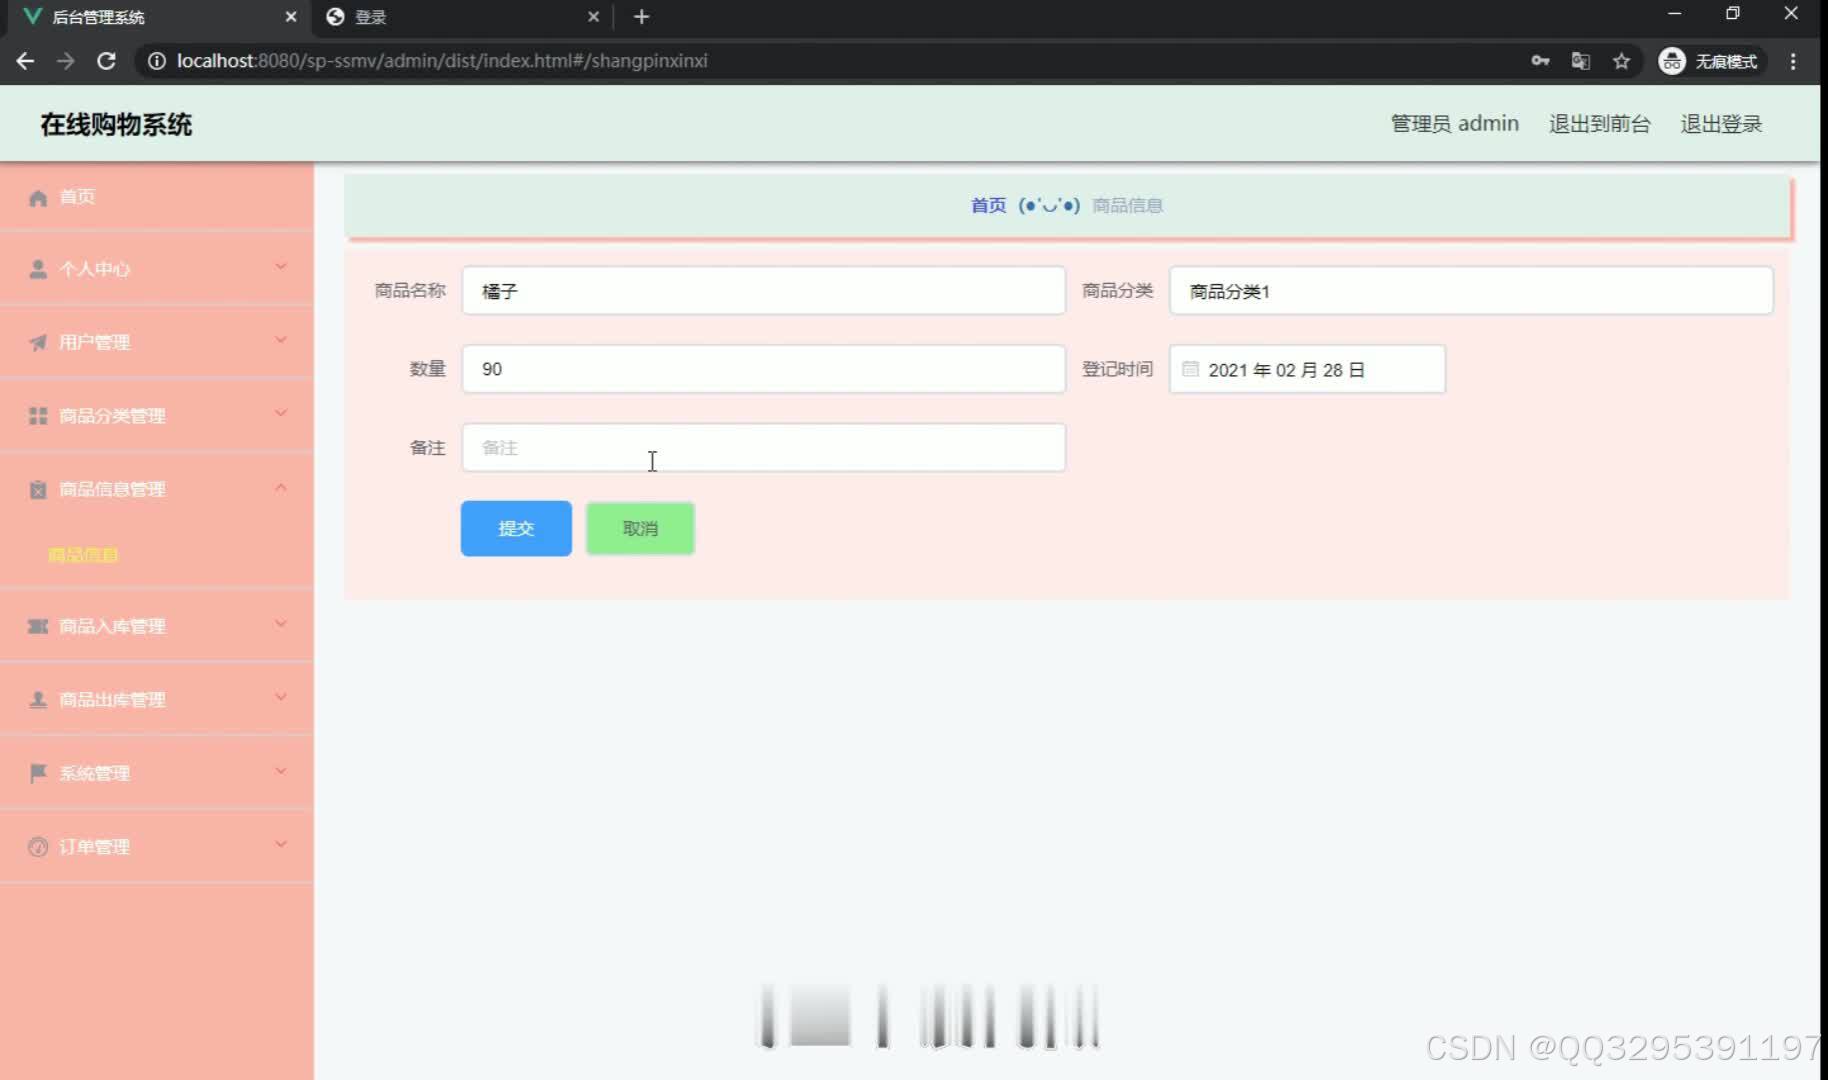Expand the 个人中心 chevron
The height and width of the screenshot is (1080, 1828).
pos(281,266)
